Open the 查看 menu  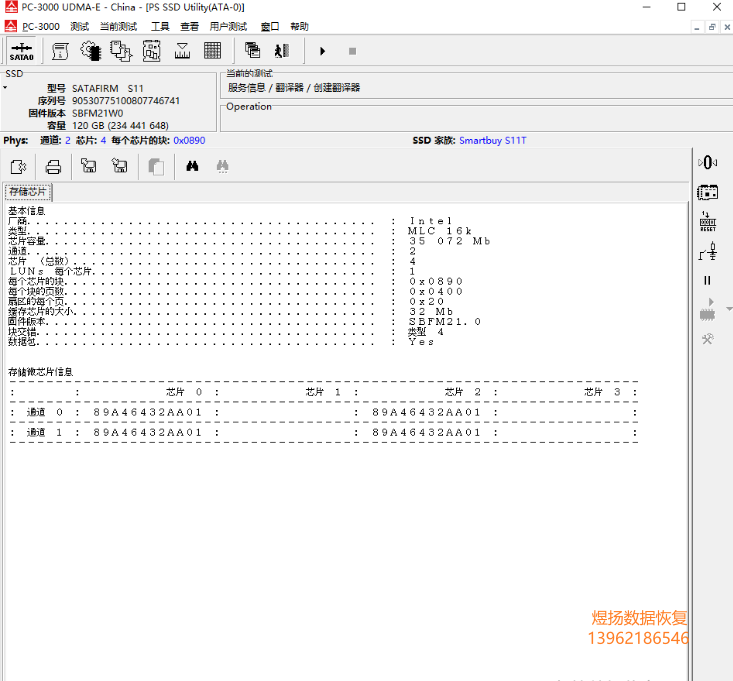[x=189, y=27]
